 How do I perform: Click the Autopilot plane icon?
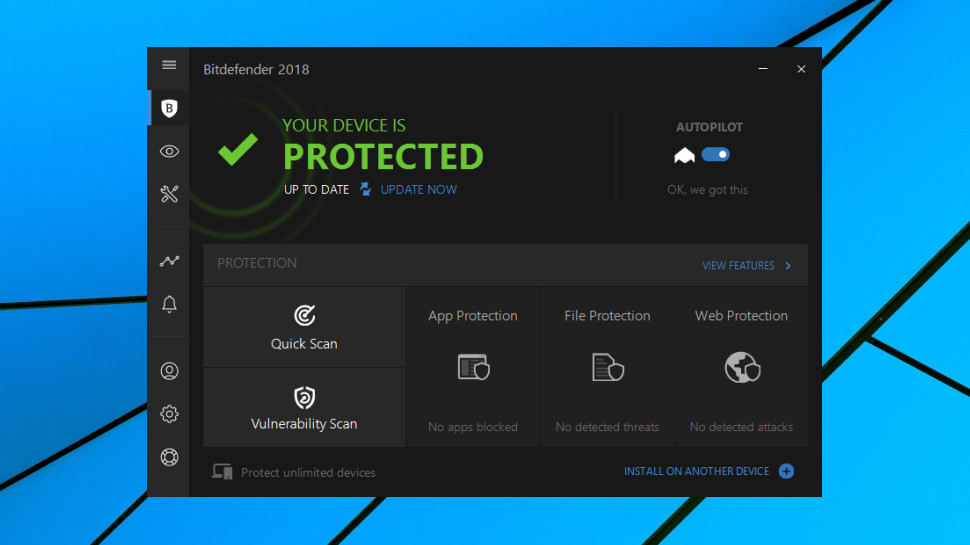coord(684,155)
